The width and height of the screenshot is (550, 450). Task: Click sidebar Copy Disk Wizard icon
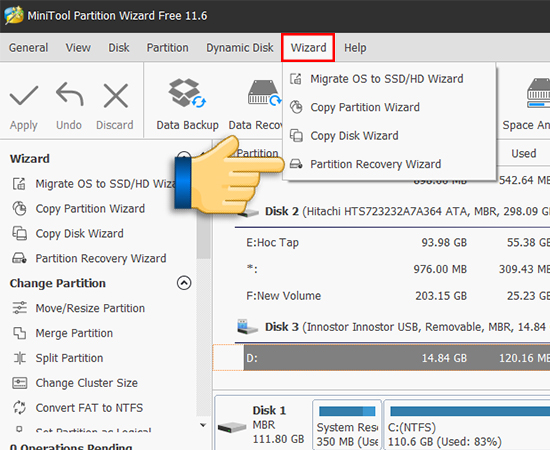coord(19,233)
